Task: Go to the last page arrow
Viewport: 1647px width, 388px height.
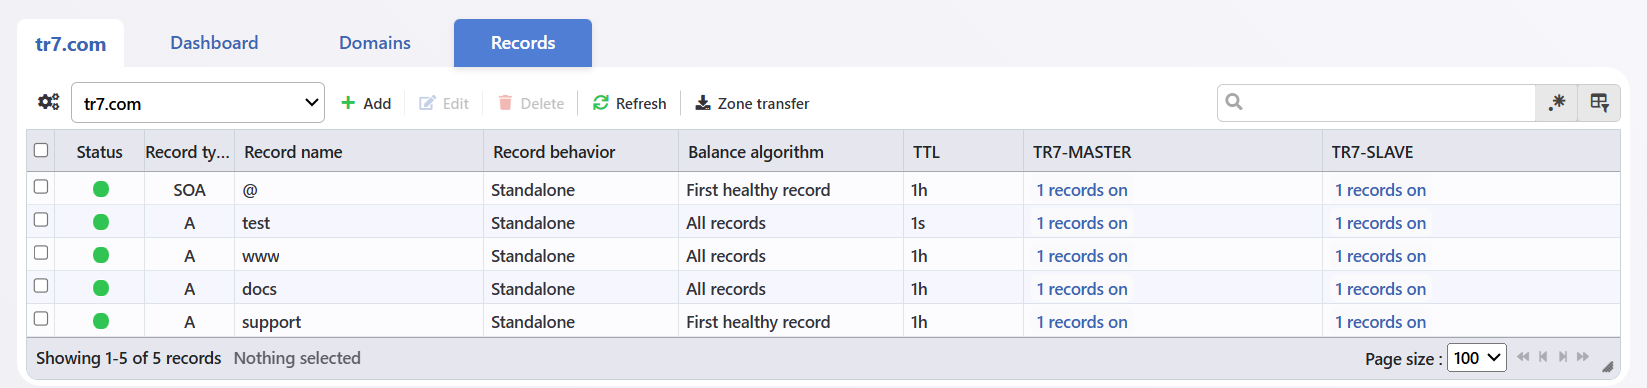Action: tap(1583, 357)
